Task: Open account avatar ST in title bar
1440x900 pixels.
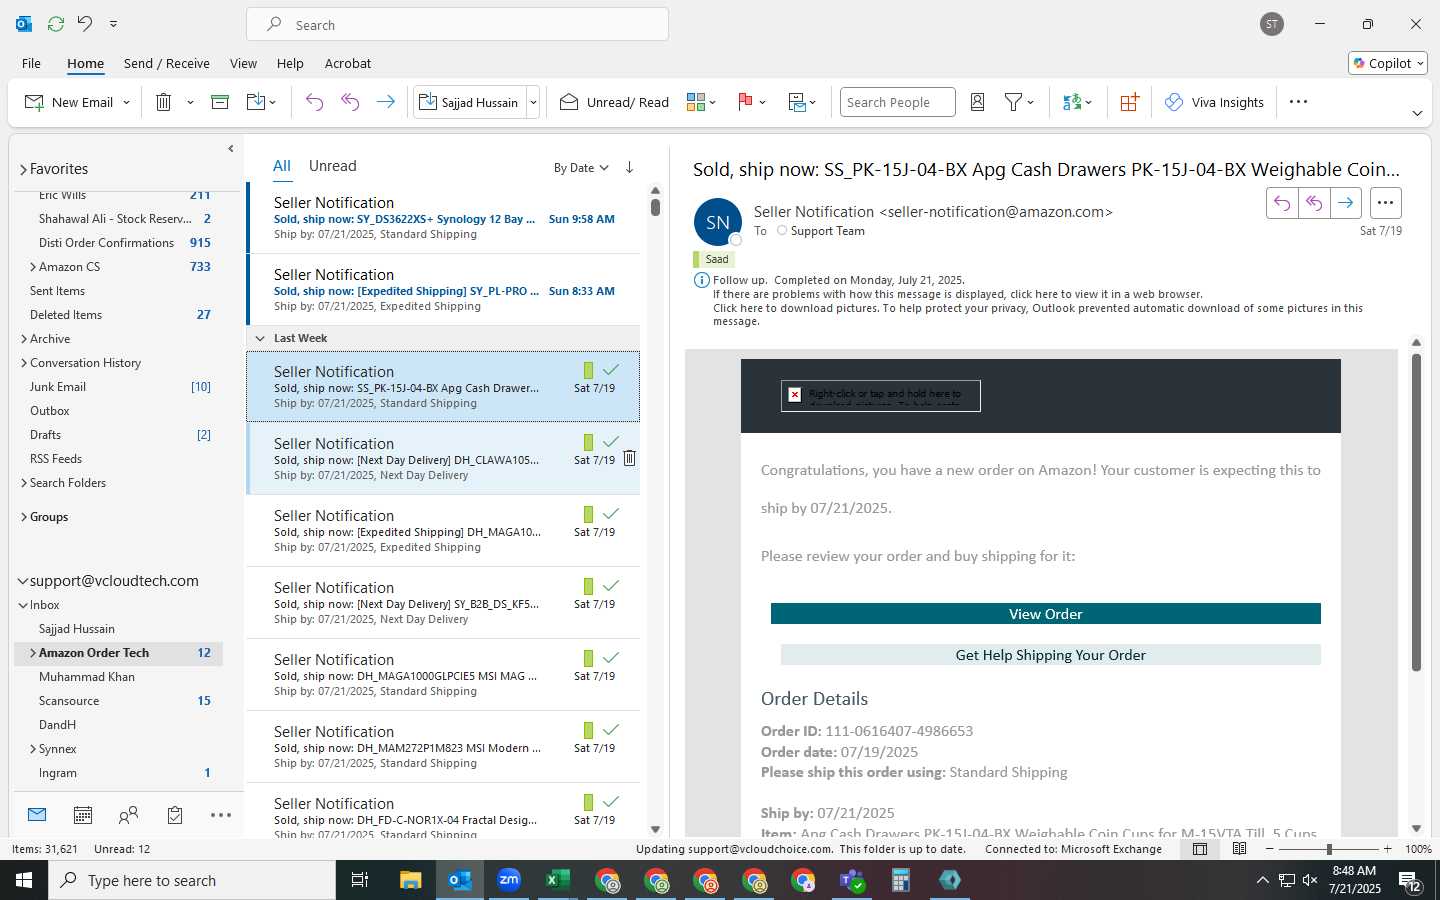Action: click(1272, 24)
